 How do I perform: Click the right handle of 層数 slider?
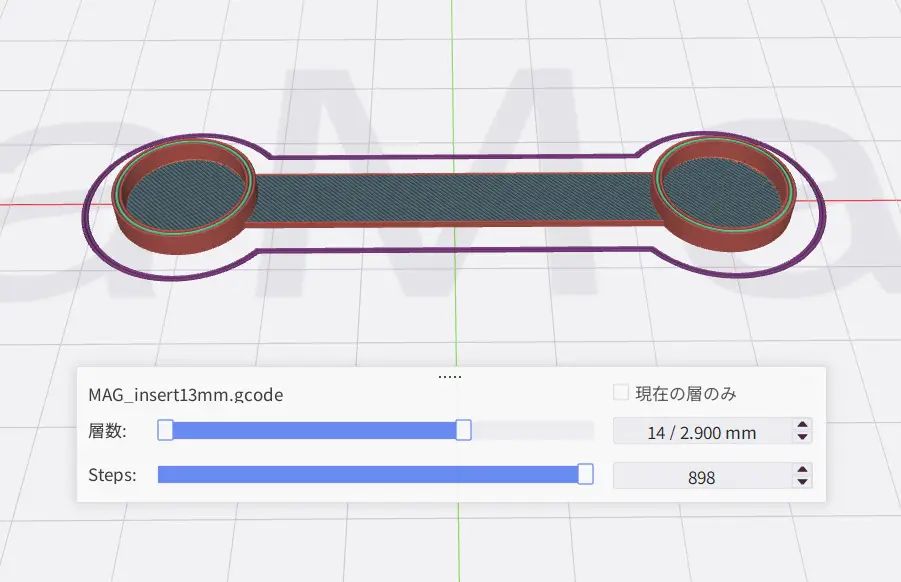(x=463, y=431)
